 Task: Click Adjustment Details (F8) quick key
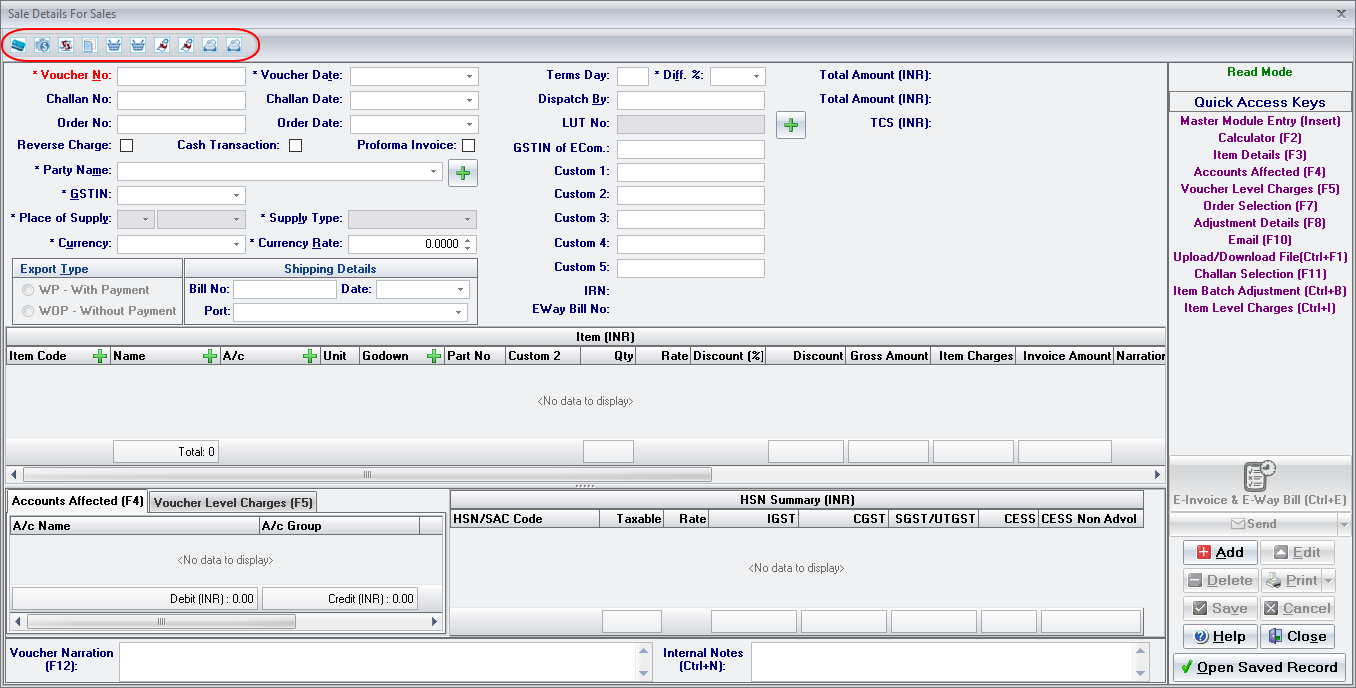[1260, 223]
